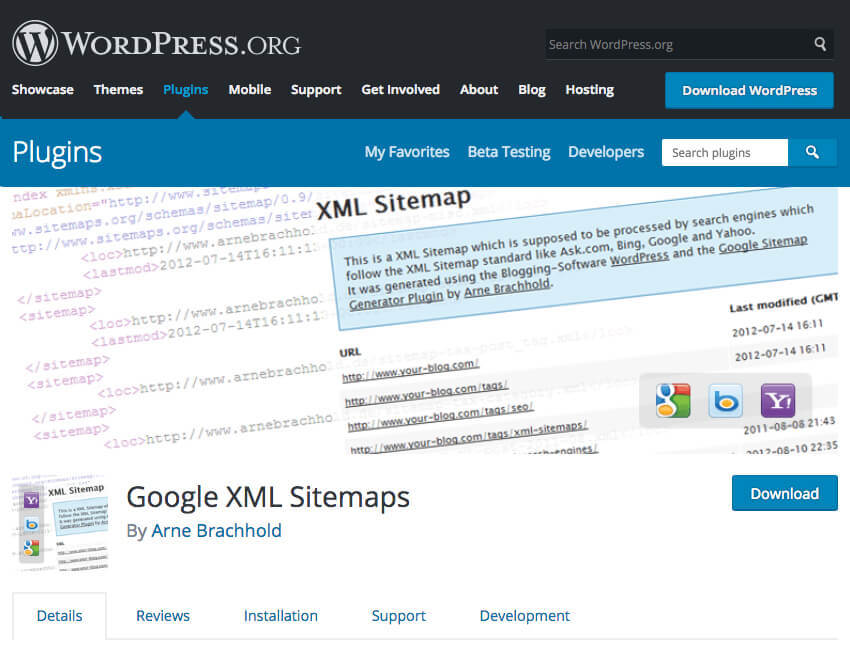
Task: Open the Google XML Sitemaps plugin thumbnail
Action: pyautogui.click(x=60, y=523)
